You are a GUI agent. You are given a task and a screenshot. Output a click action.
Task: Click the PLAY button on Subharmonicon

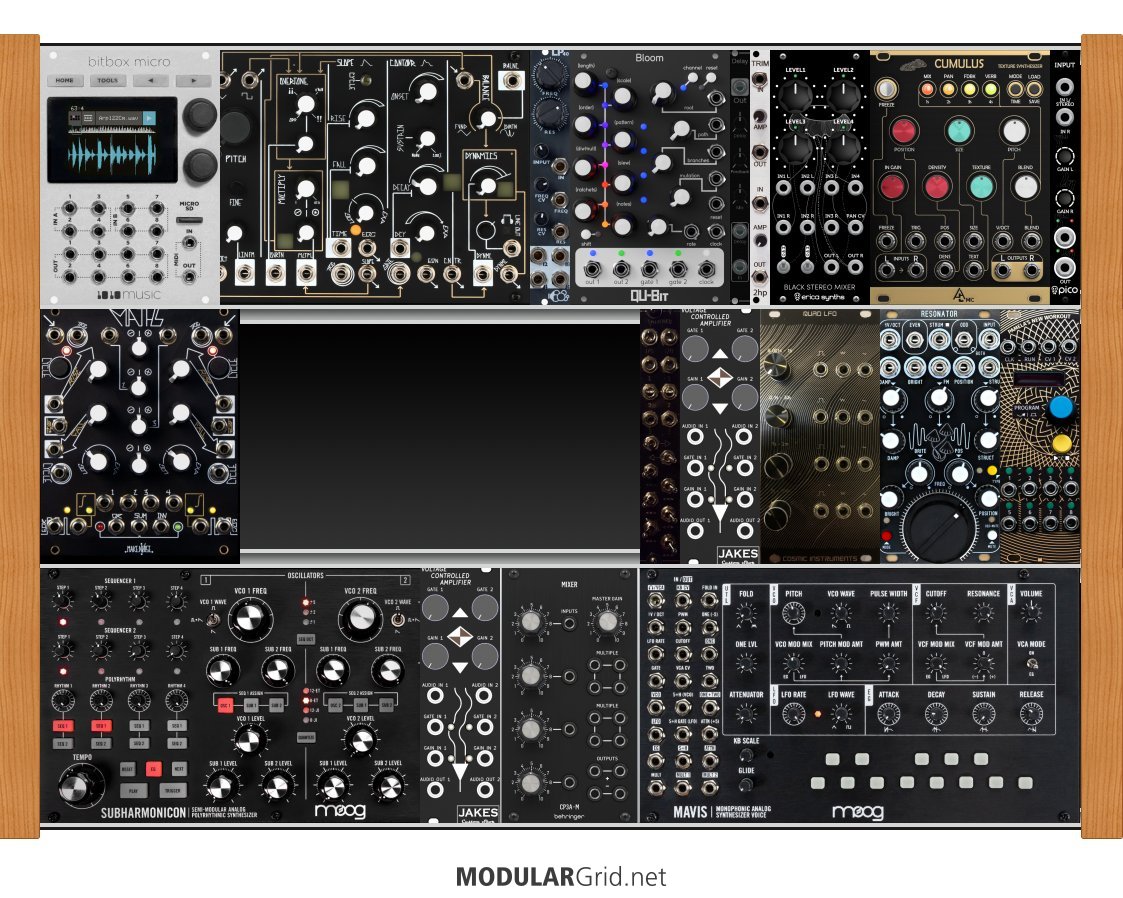(x=132, y=791)
